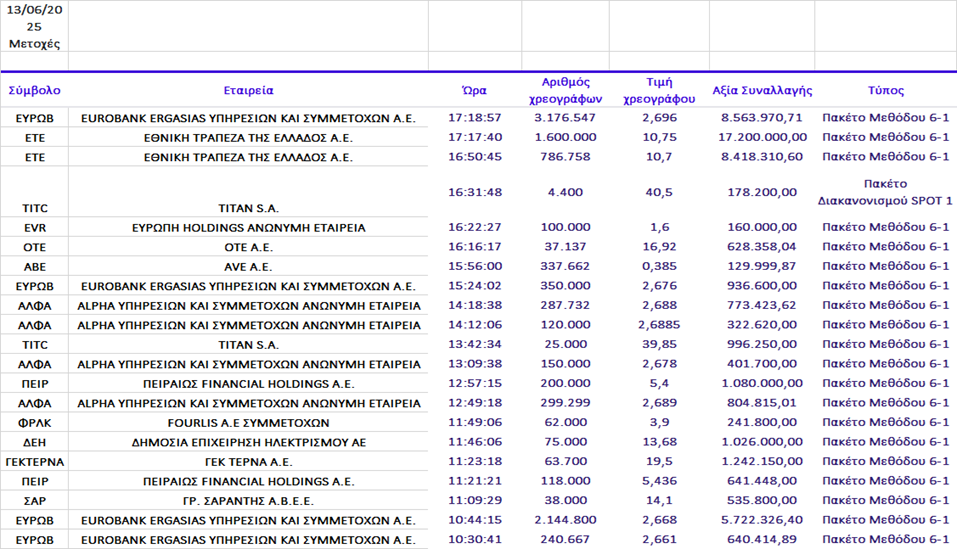Click the OTE symbol cell
957x549 pixels.
coord(34,247)
